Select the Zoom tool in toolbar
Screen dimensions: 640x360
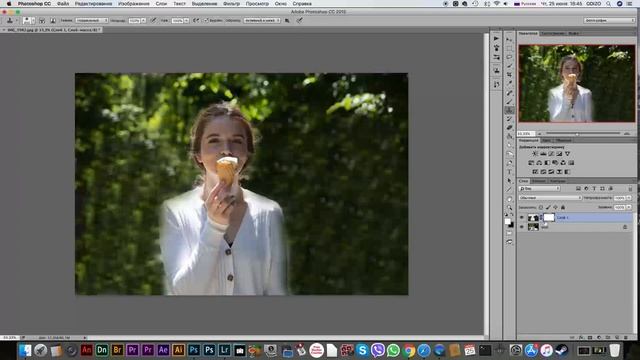[x=509, y=207]
